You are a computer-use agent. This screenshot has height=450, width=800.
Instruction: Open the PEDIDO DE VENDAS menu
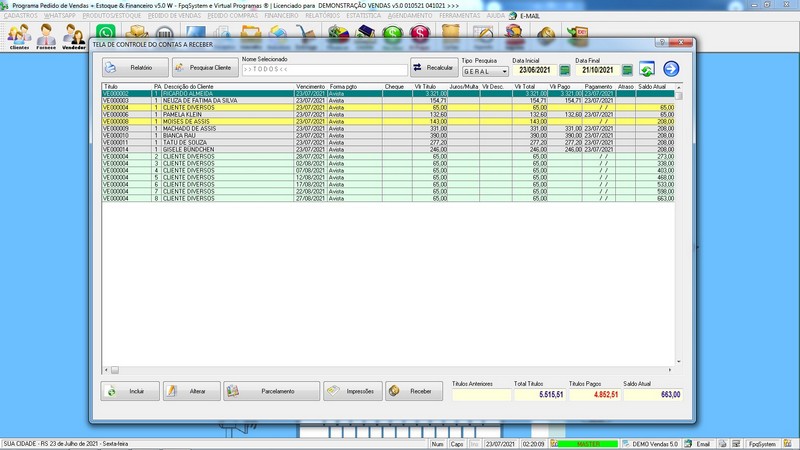(174, 16)
